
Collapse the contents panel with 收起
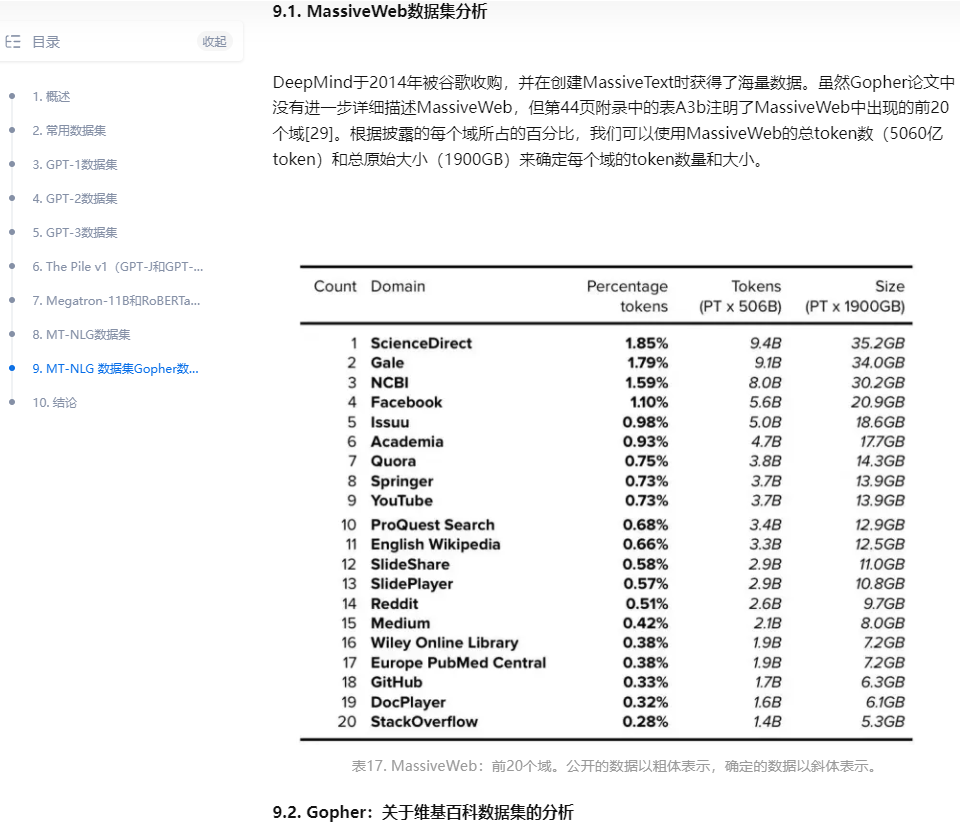[x=214, y=42]
